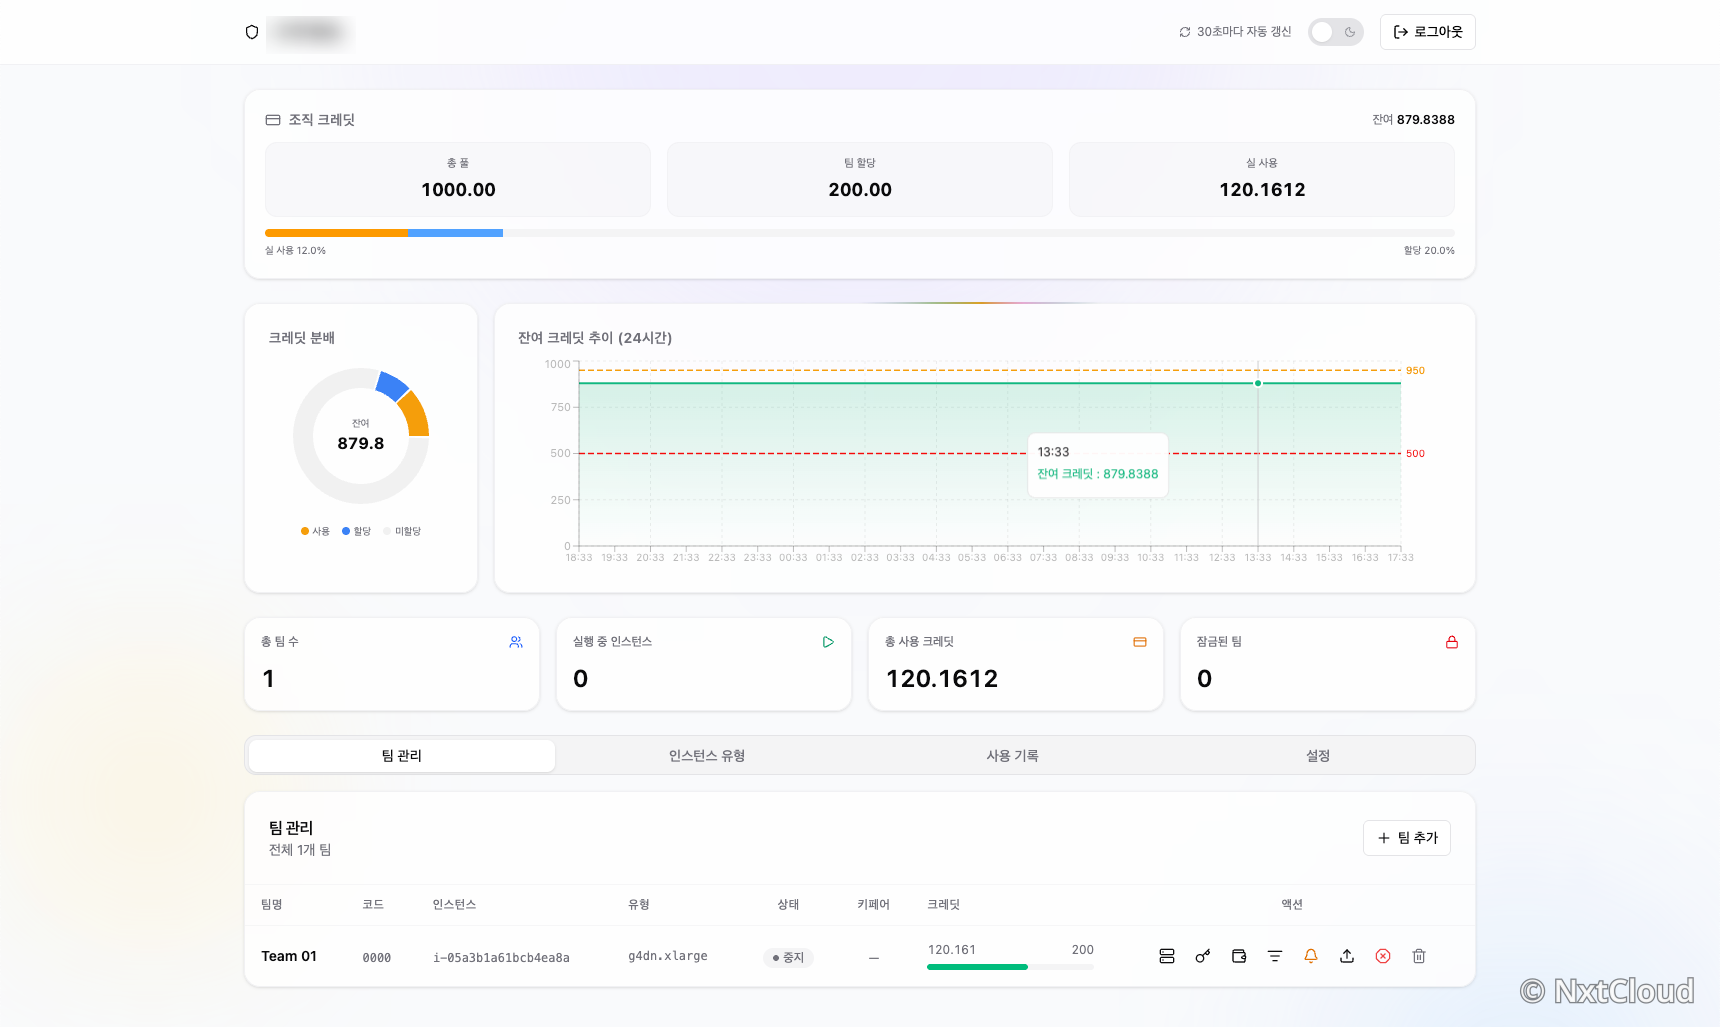
Task: Click the 로그아웃 button
Action: pos(1428,32)
